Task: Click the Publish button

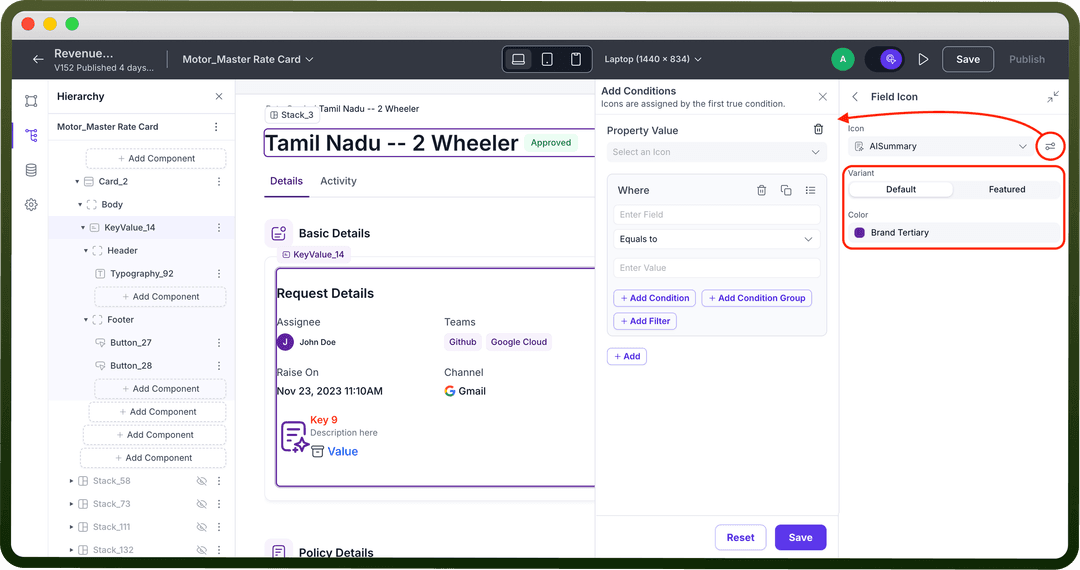Action: click(x=1027, y=59)
